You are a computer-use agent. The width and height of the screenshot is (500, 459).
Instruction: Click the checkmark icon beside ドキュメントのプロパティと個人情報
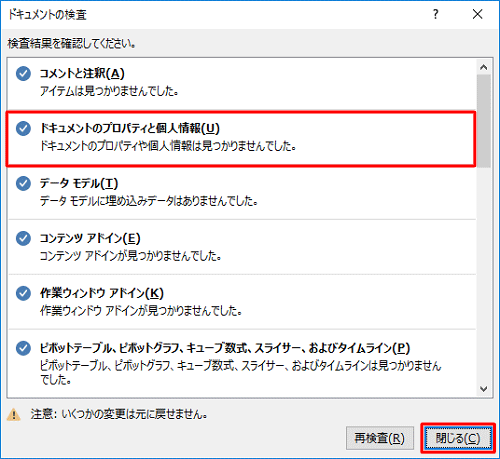coord(23,128)
